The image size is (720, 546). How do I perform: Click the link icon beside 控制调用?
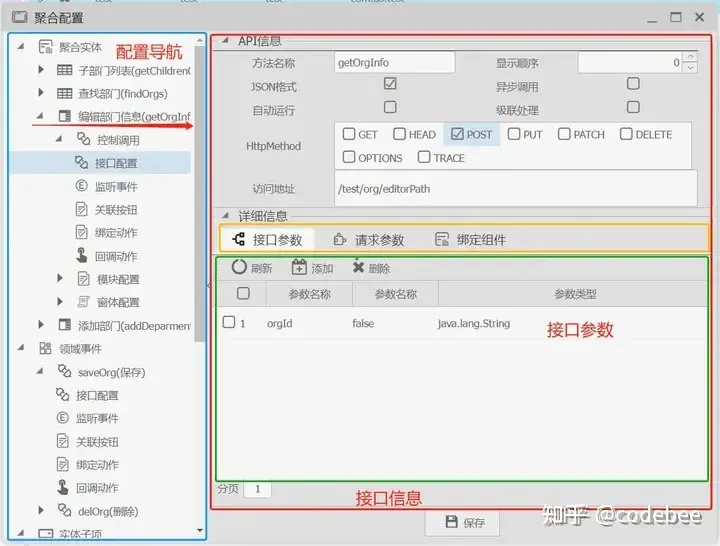[83, 139]
